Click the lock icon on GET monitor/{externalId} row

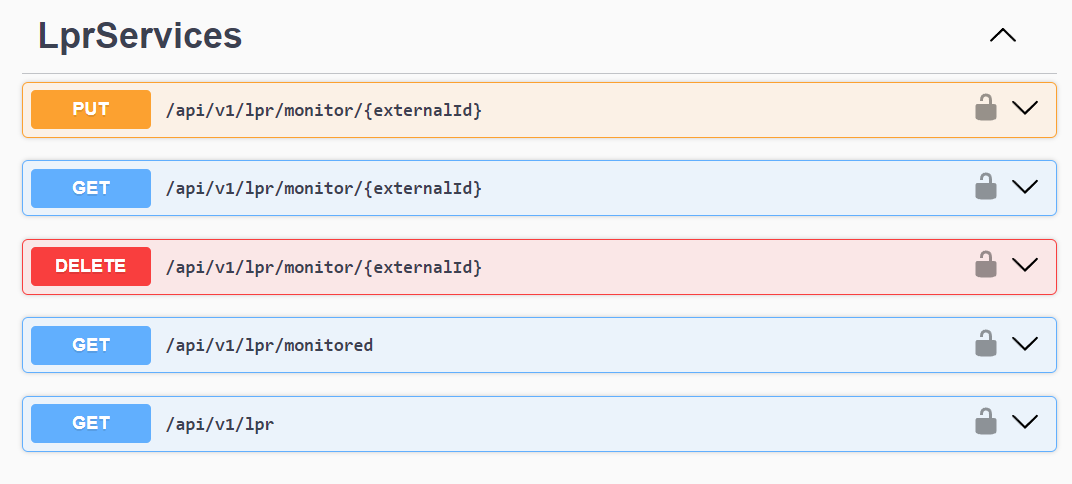click(x=985, y=187)
